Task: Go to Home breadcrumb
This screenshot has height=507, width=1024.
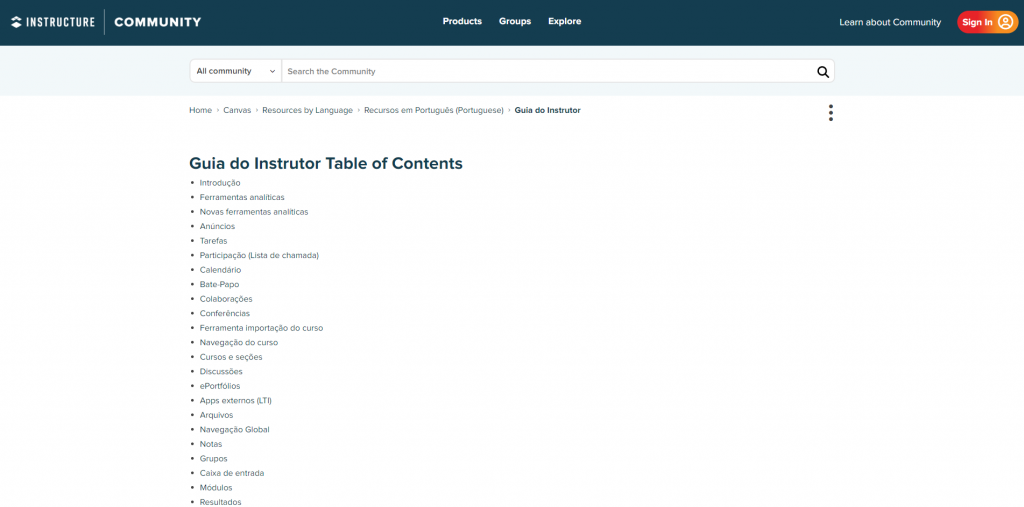Action: [200, 110]
